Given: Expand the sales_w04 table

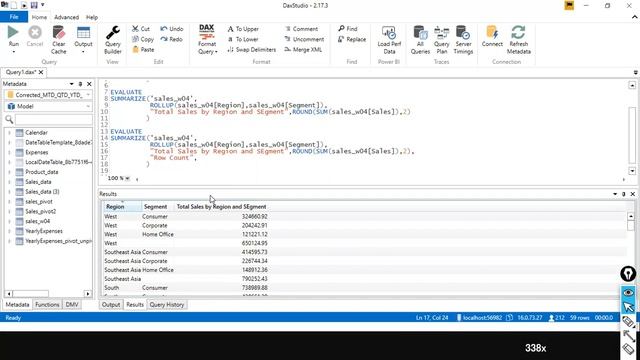Looking at the screenshot, I should pyautogui.click(x=9, y=221).
